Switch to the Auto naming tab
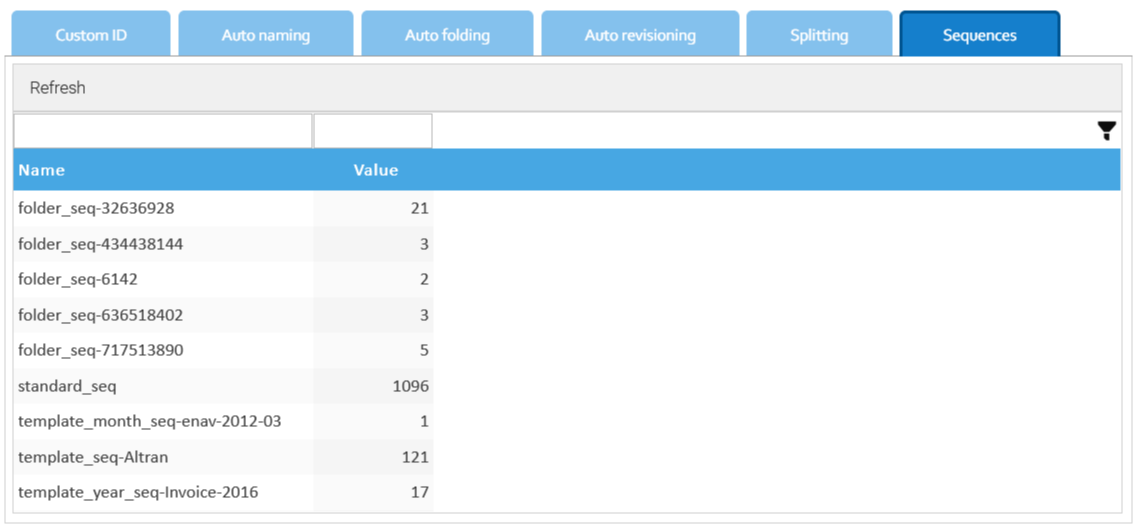Viewport: 1137px width, 528px height. click(x=266, y=34)
